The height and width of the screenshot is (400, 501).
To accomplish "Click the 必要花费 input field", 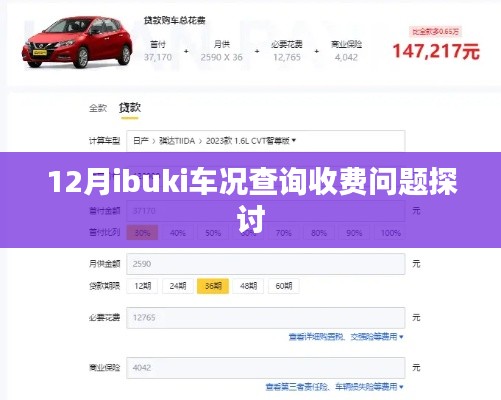I will coord(266,318).
